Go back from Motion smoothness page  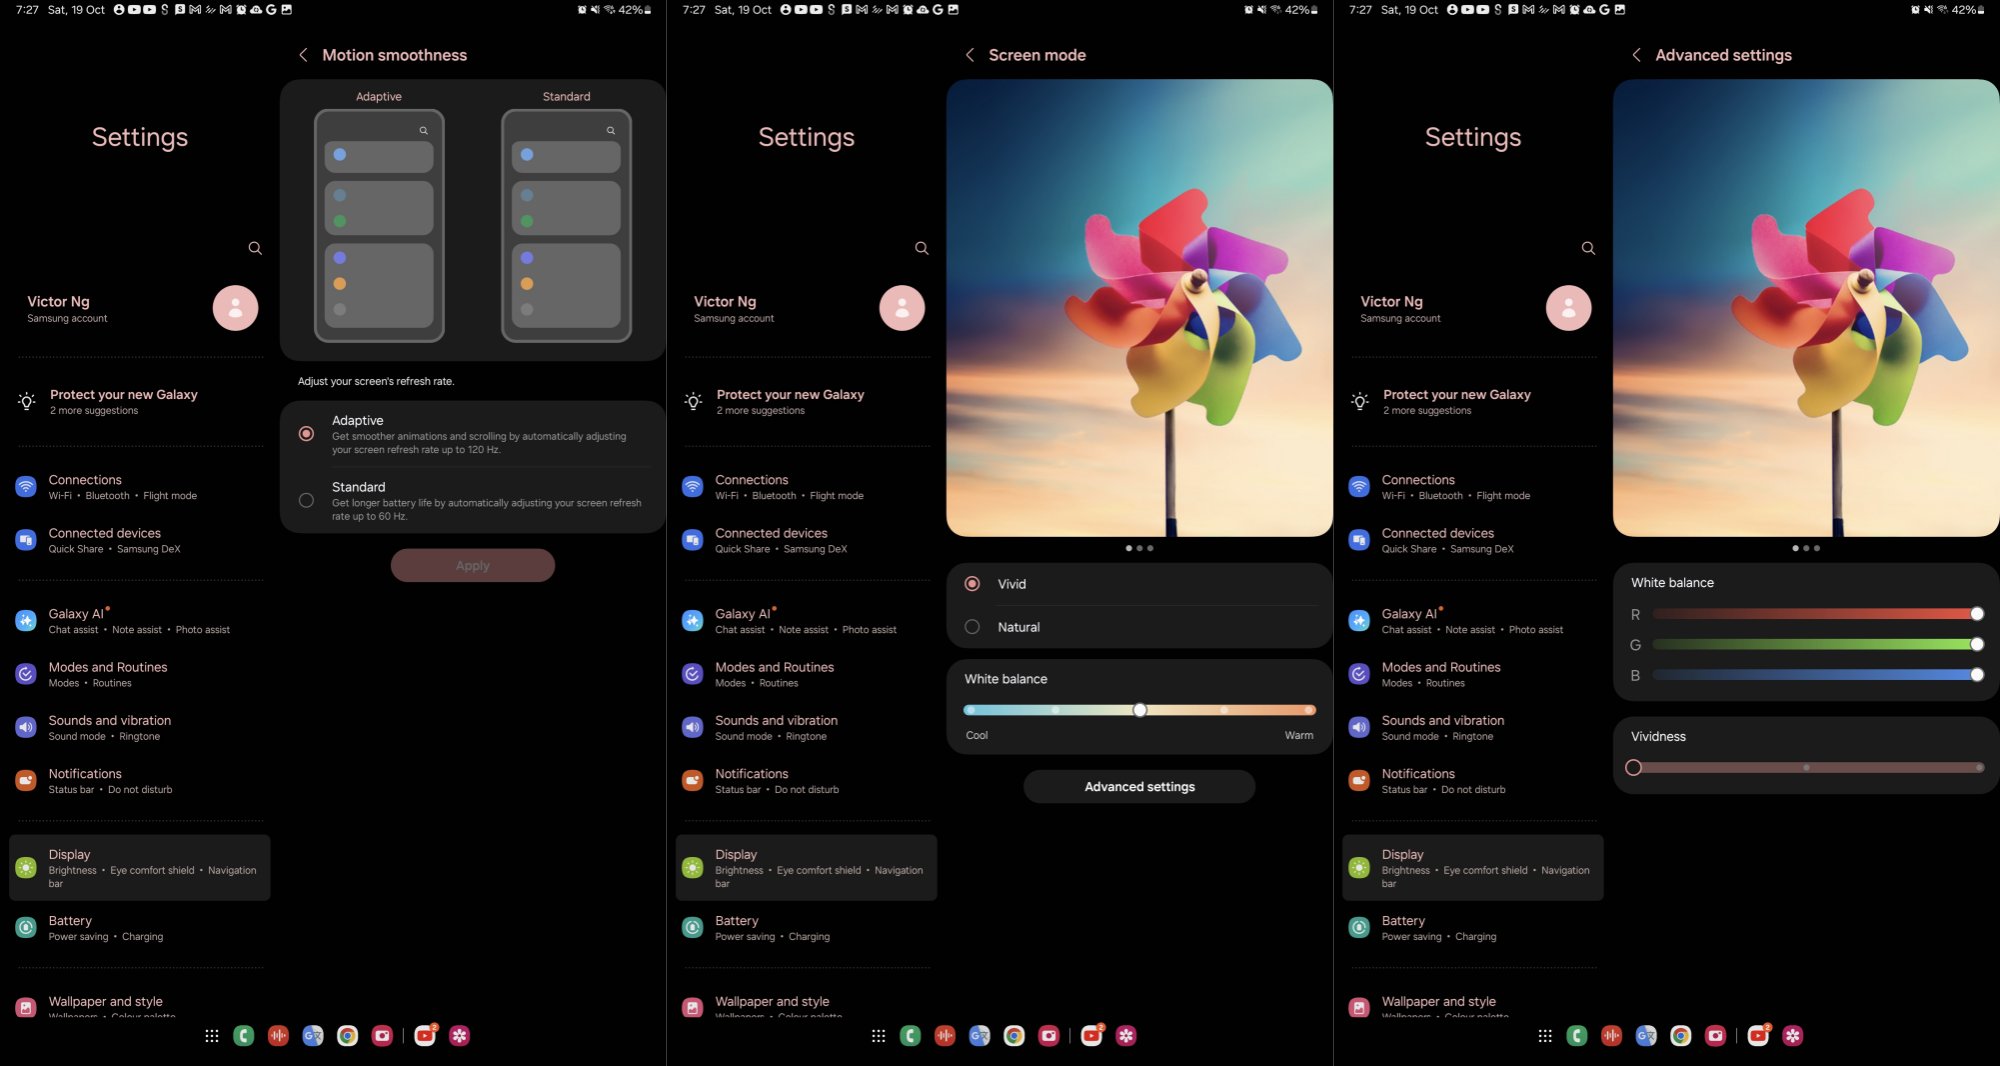[303, 55]
